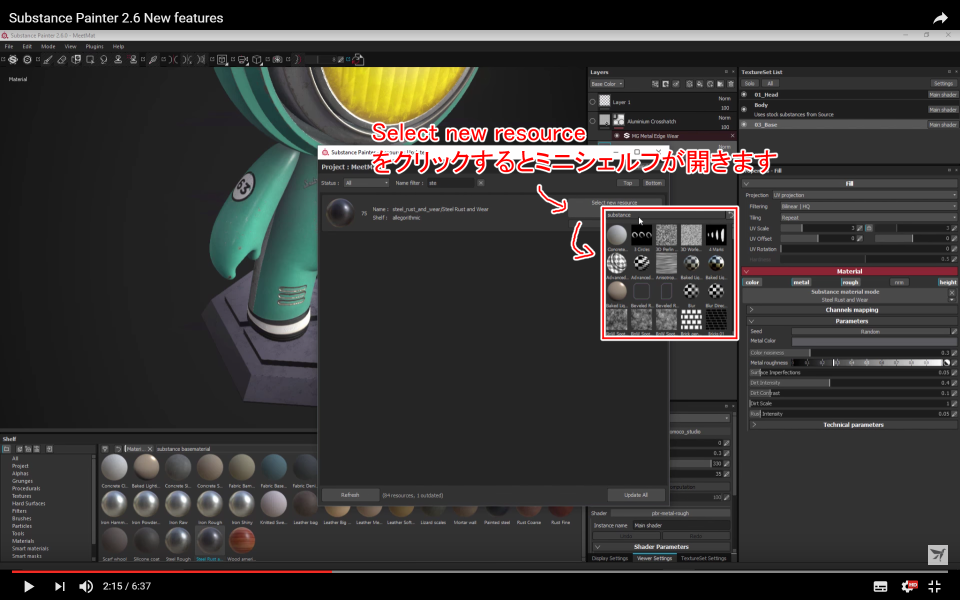
Task: Remove the Materials filter tag in Shelf
Action: pyautogui.click(x=149, y=449)
